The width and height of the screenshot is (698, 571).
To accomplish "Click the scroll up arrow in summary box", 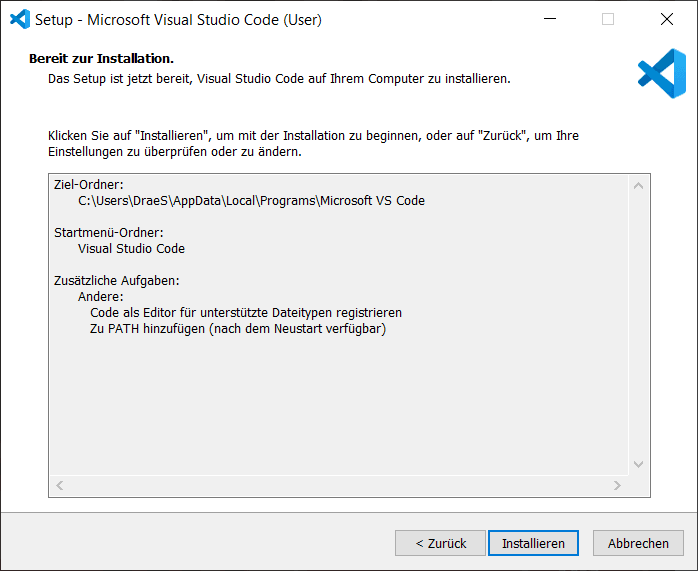I will [639, 185].
